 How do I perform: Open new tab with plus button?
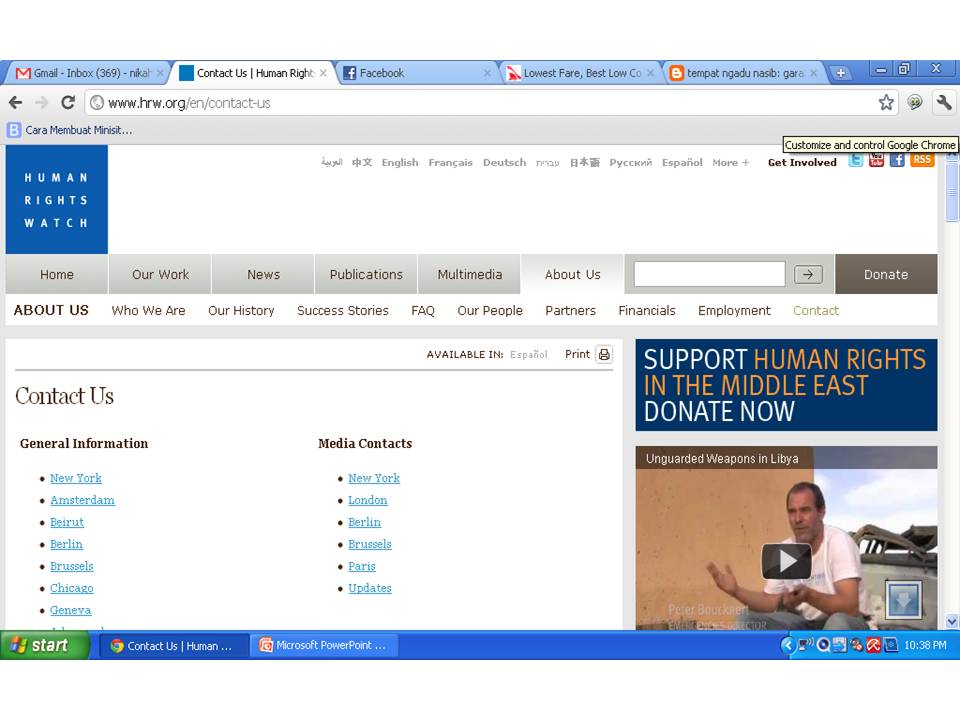click(x=841, y=73)
